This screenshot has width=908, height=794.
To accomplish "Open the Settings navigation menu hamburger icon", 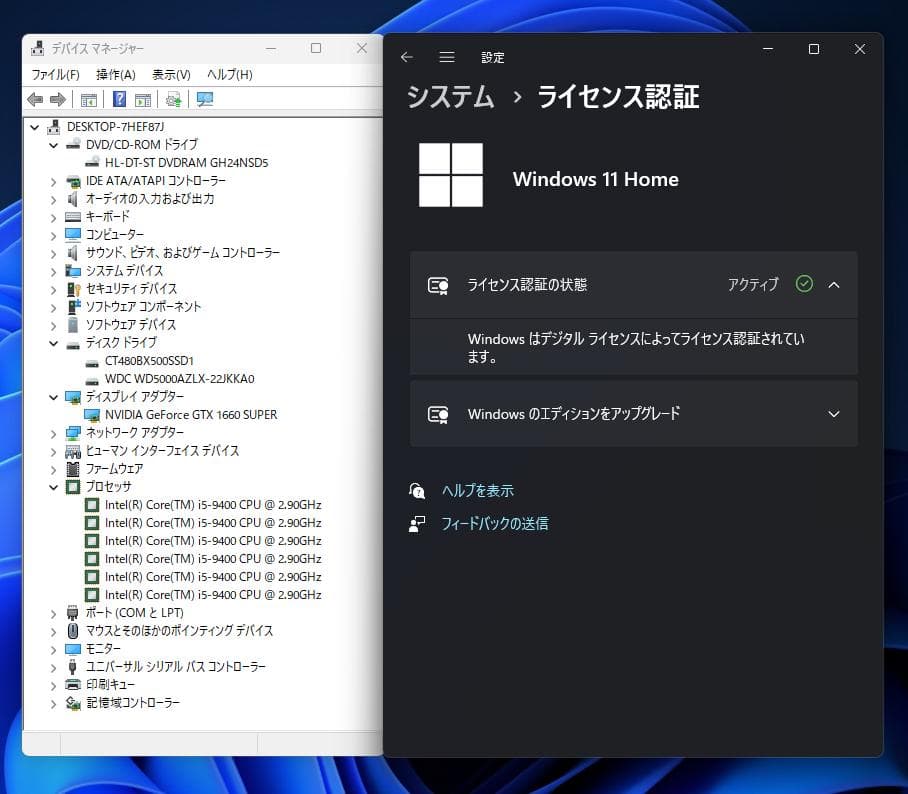I will click(x=446, y=57).
